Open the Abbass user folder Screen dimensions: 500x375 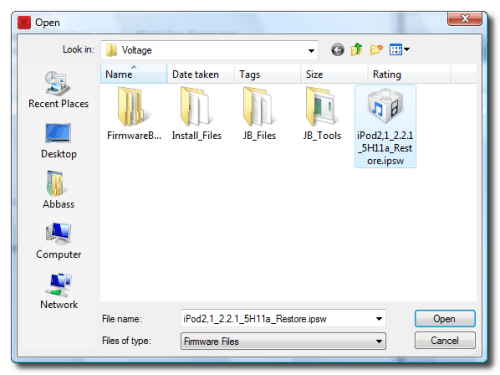coord(58,190)
